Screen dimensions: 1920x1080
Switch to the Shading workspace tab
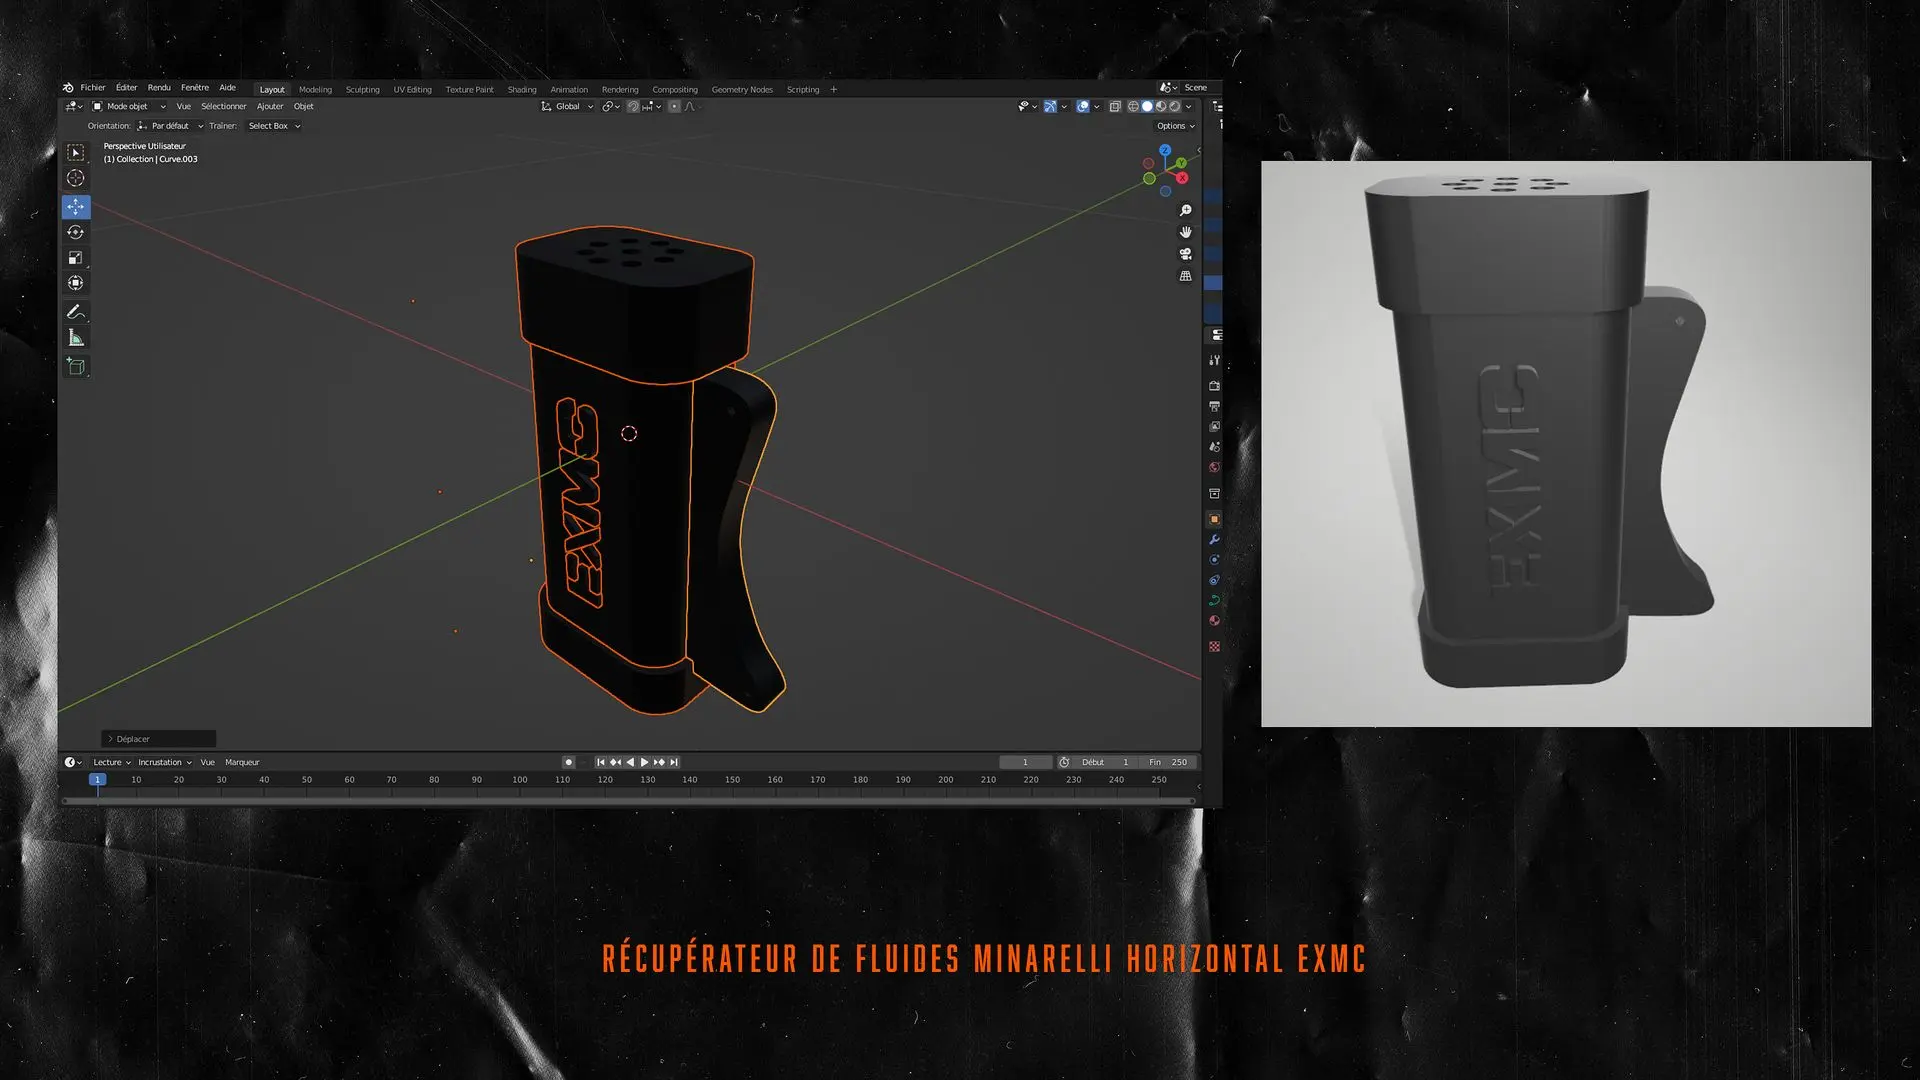click(x=522, y=90)
